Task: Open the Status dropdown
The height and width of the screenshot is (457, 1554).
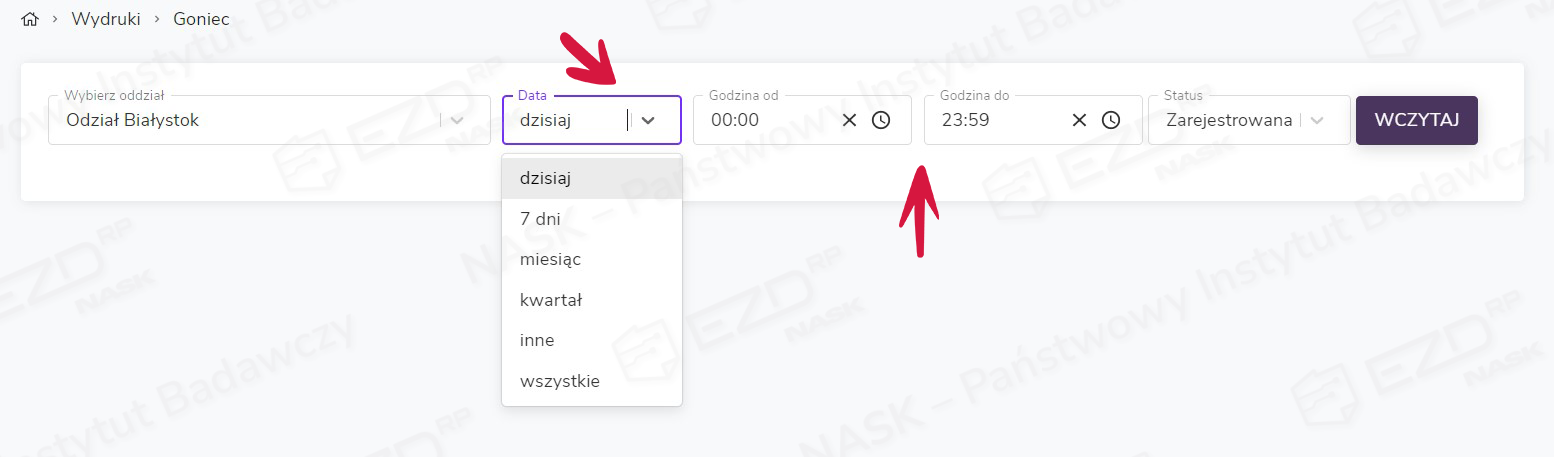Action: coord(1317,120)
